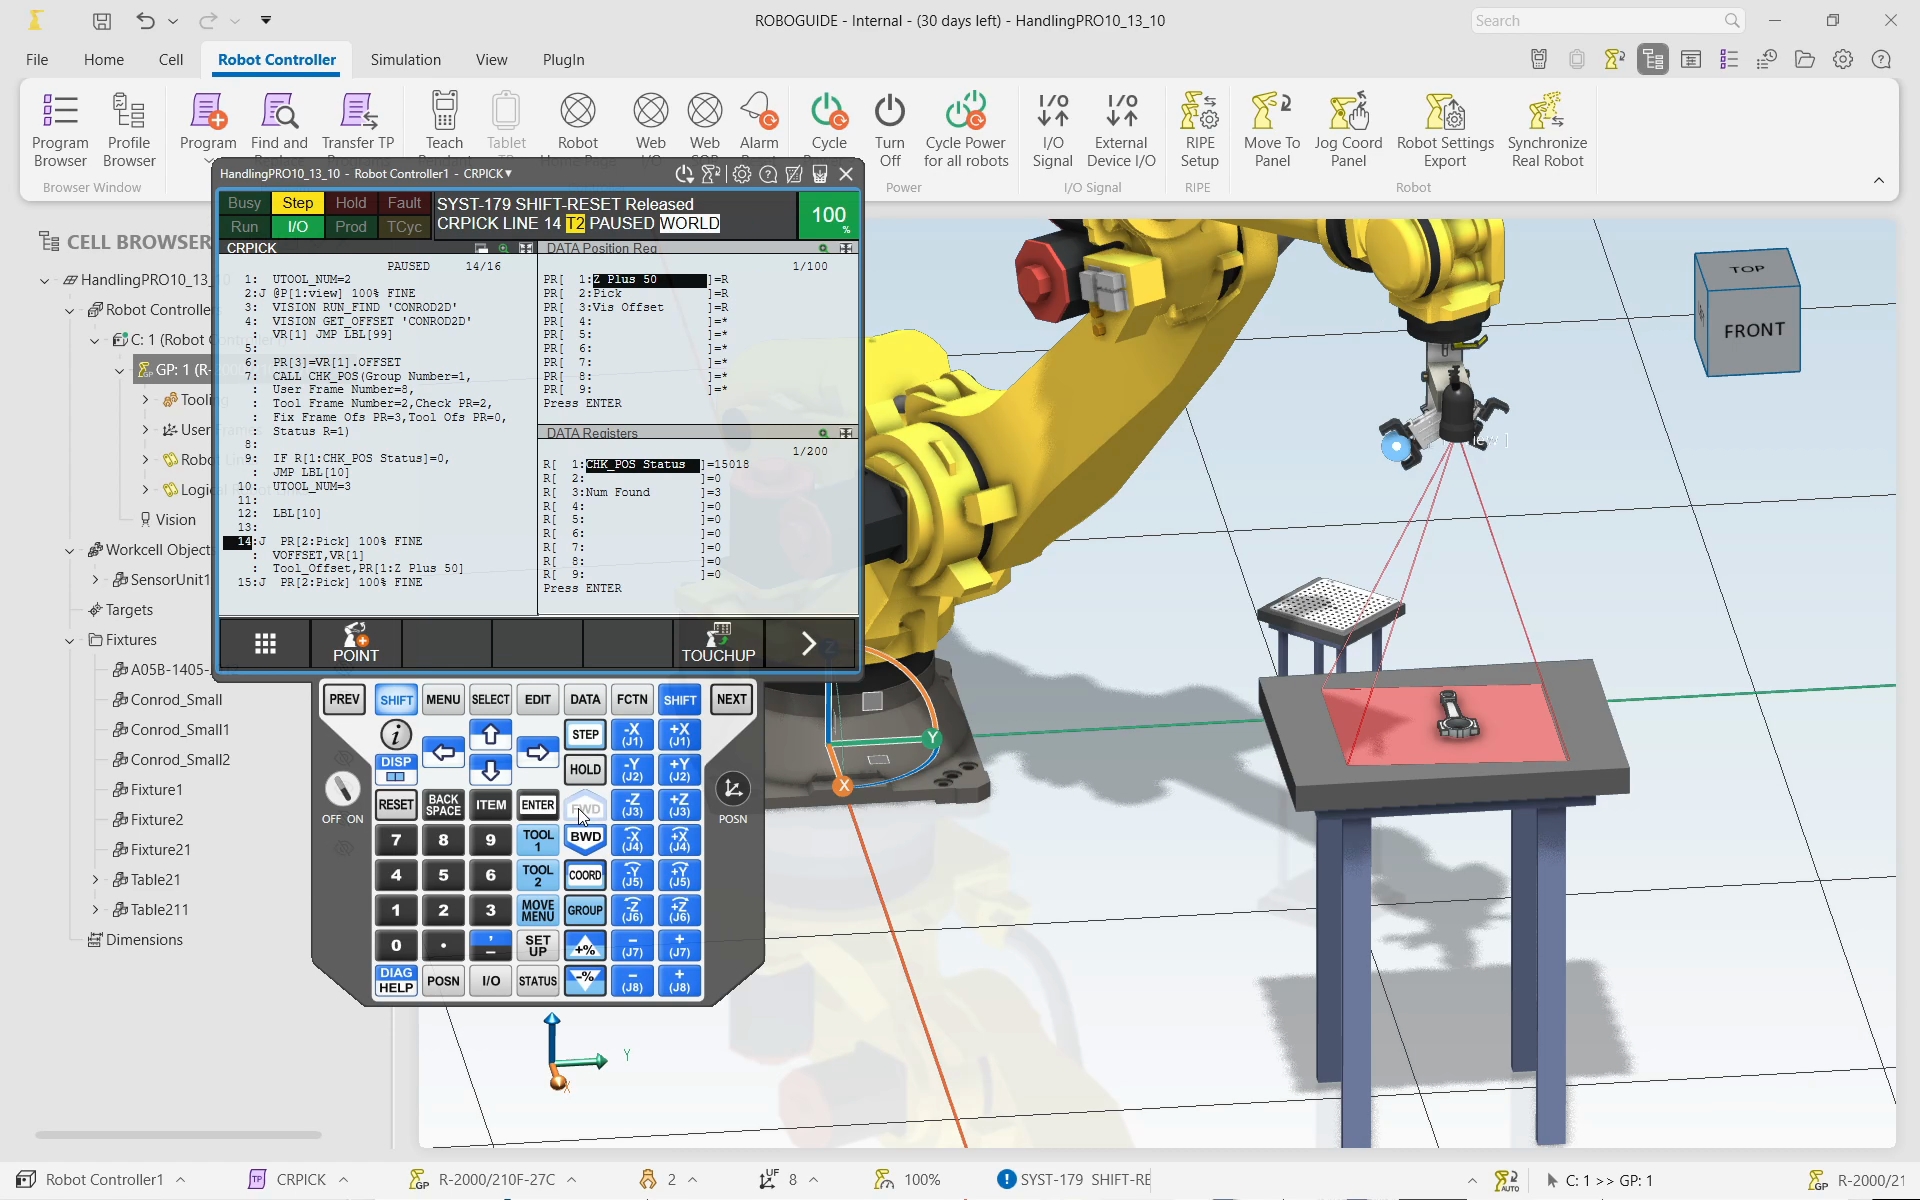This screenshot has width=1920, height=1200.
Task: Open the Cell ribbon tab
Action: point(171,60)
